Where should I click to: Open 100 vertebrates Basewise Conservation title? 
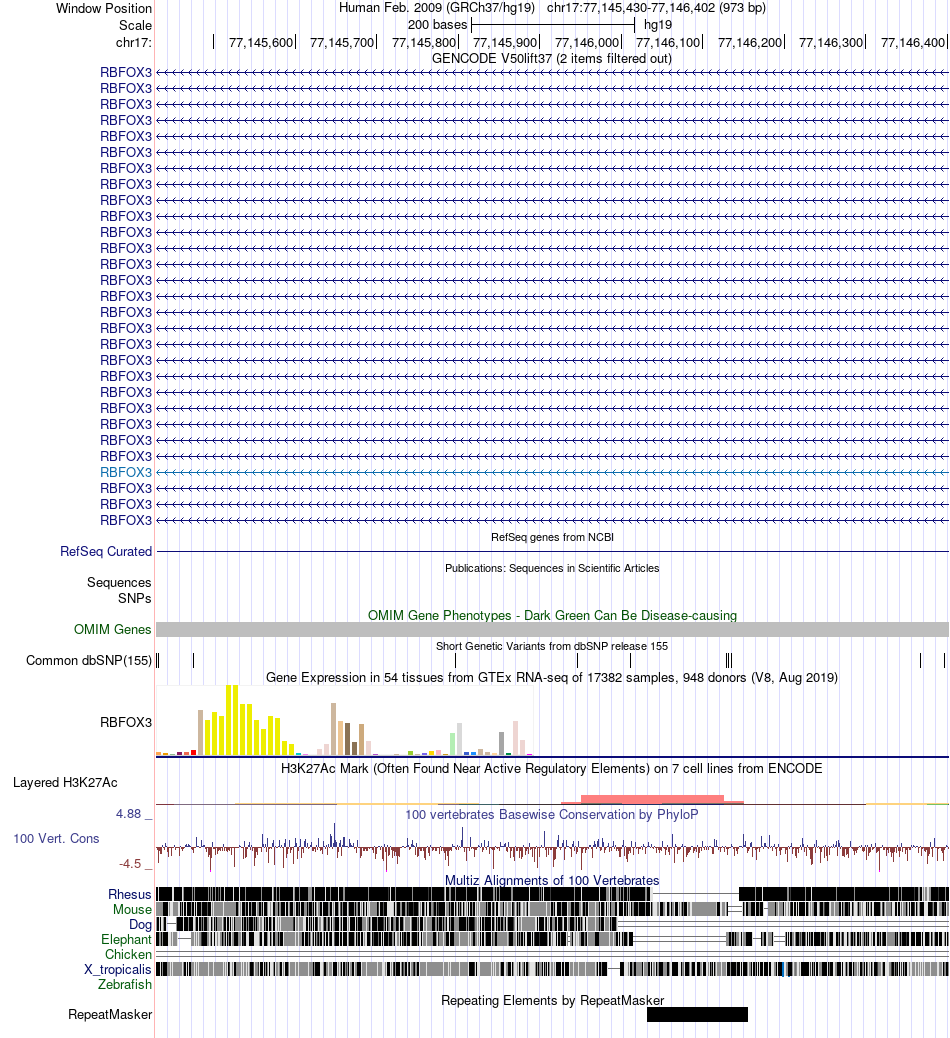(x=552, y=814)
